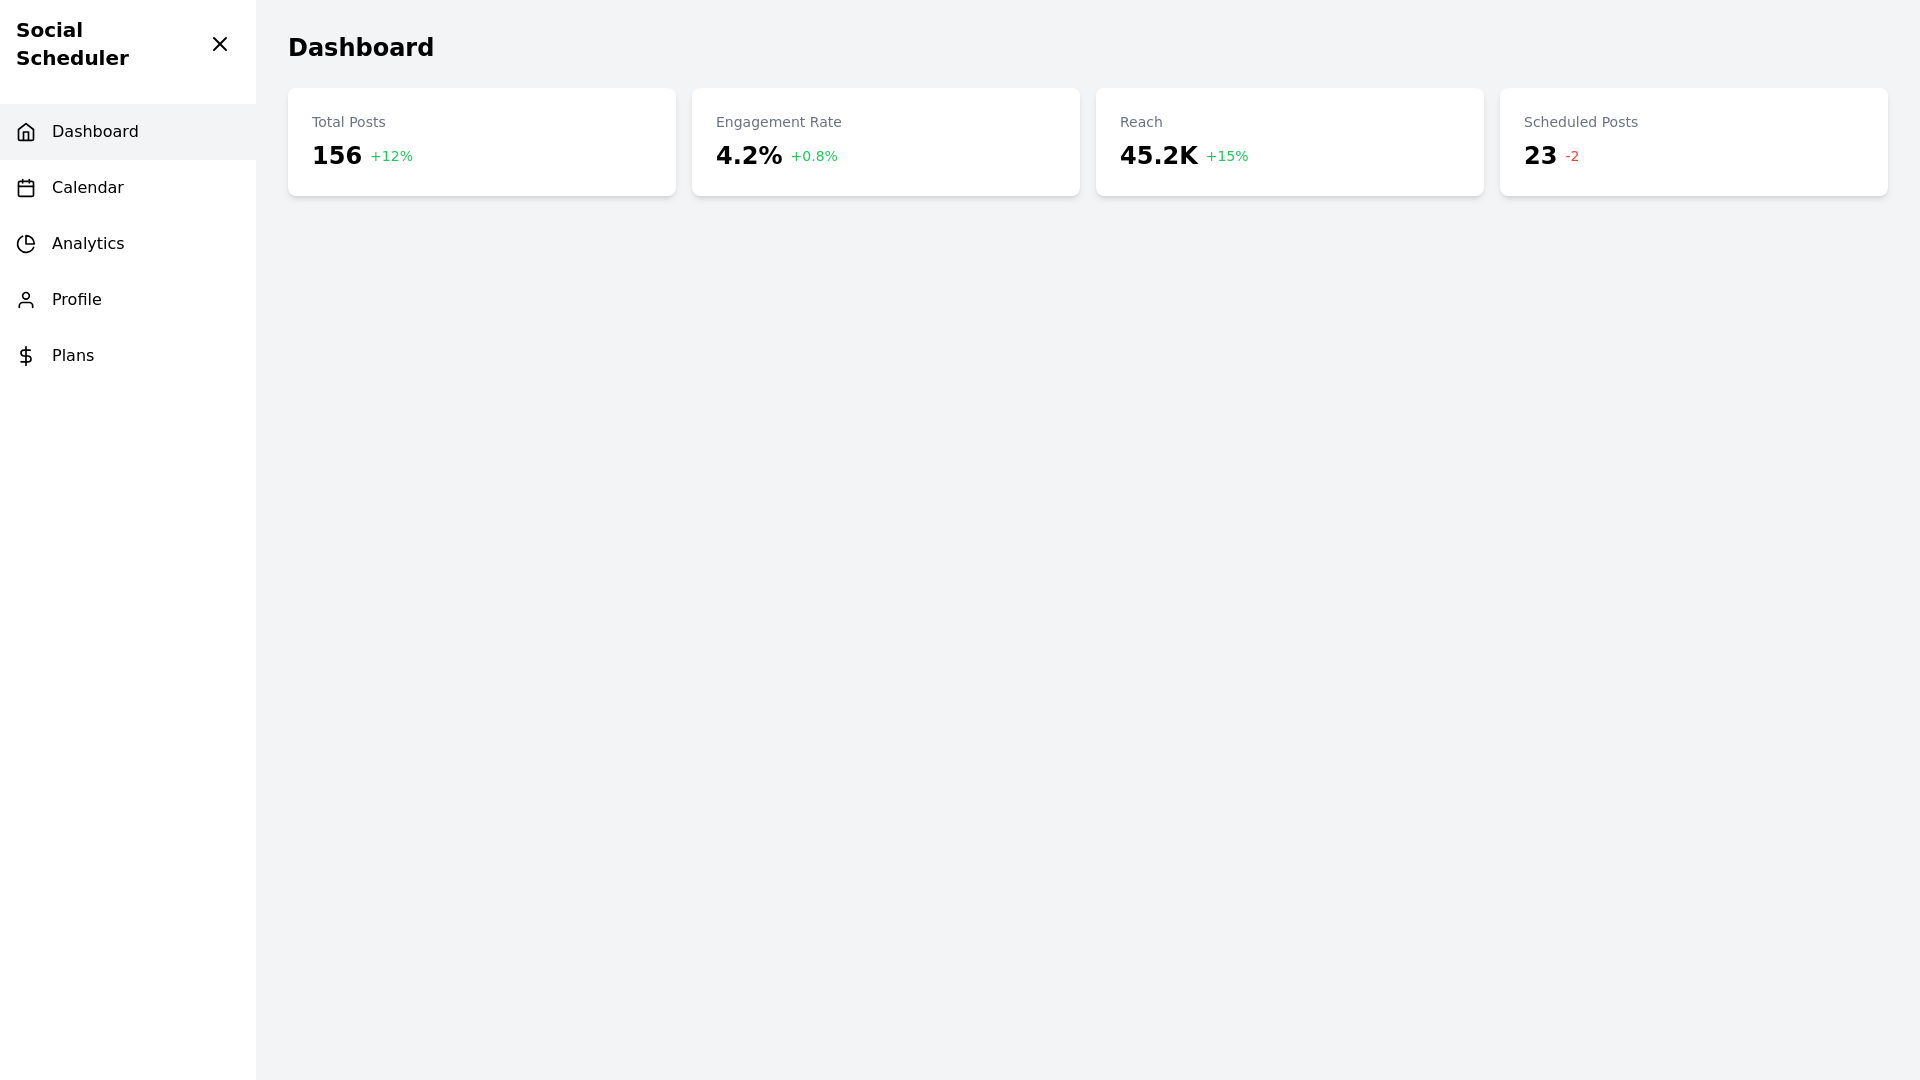Close the sidebar with the X icon
This screenshot has width=1920, height=1080.
[x=220, y=44]
